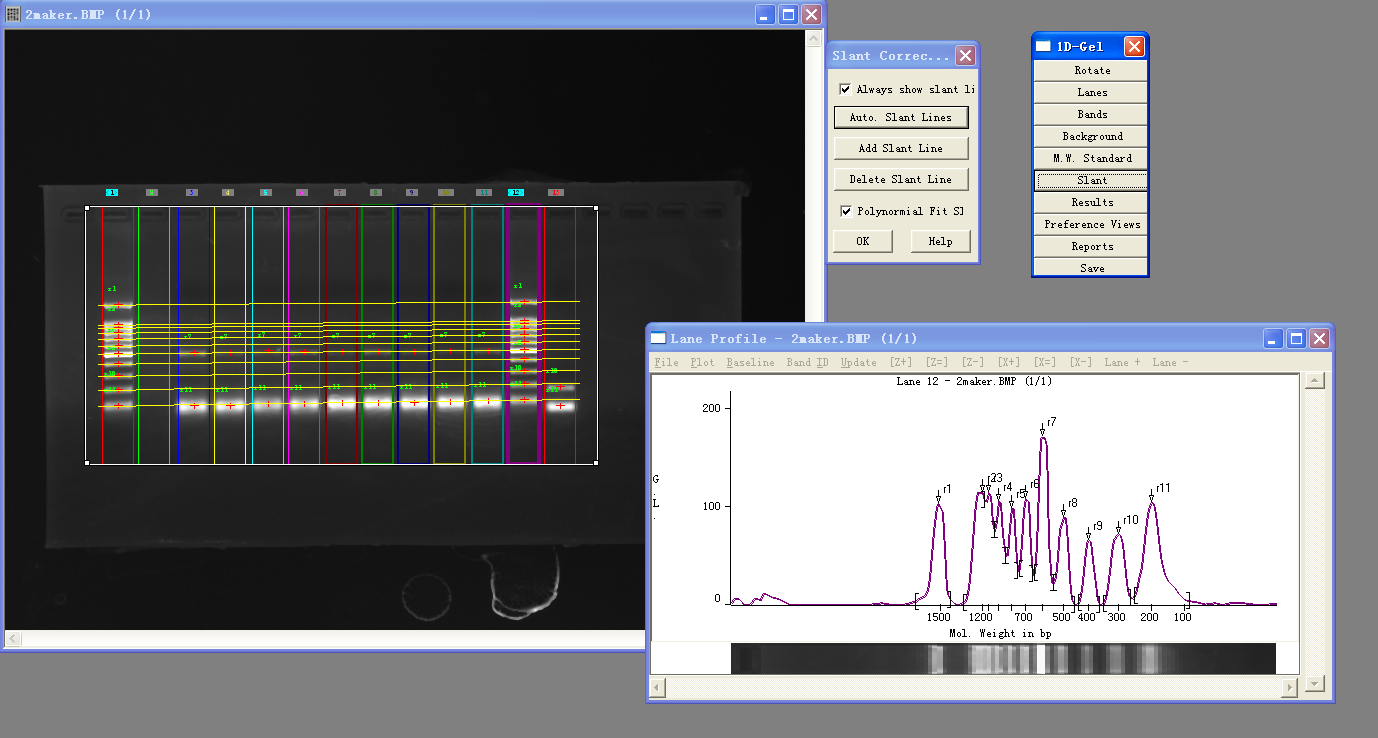Viewport: 1378px width, 738px height.
Task: Click [X-] horizontal shrink item
Action: pos(1081,362)
